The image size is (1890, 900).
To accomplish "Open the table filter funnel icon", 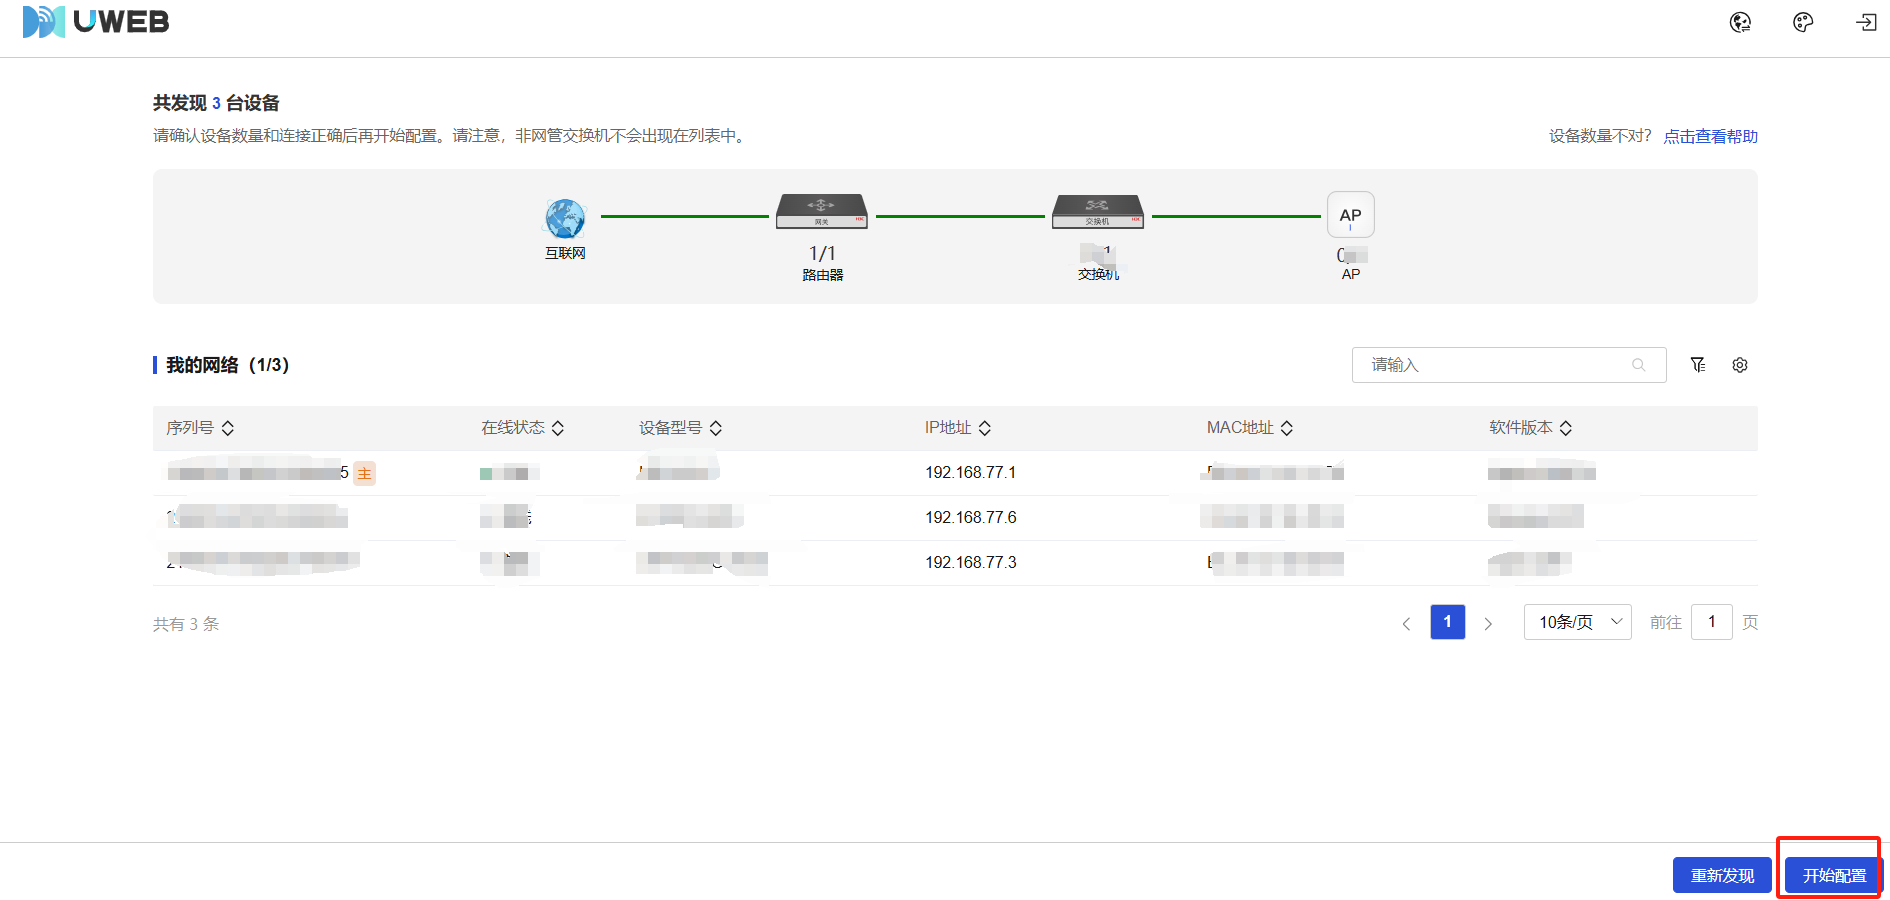I will (x=1698, y=365).
